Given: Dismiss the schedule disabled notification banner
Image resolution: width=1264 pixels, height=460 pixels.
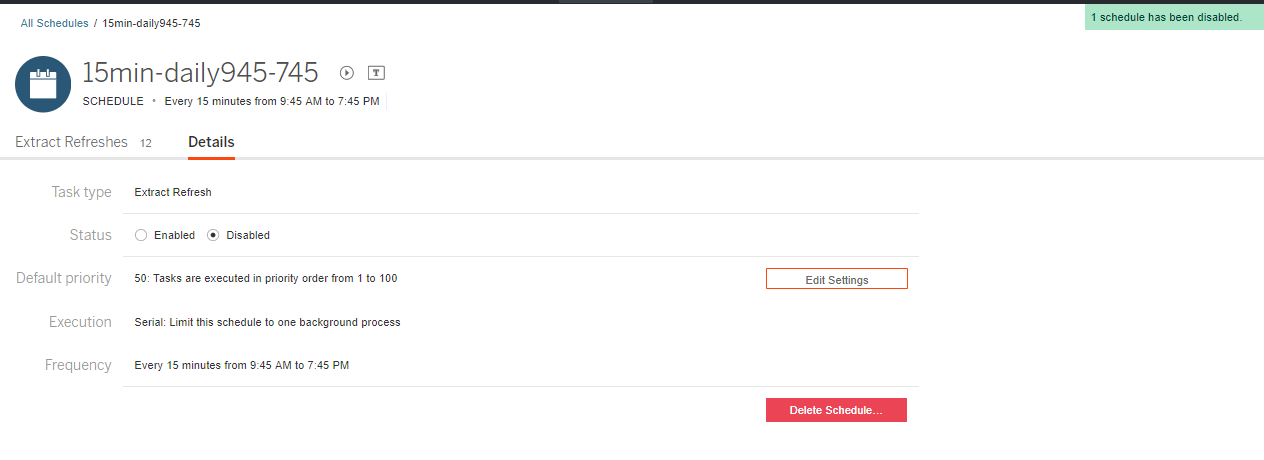Looking at the screenshot, I should pos(1174,17).
